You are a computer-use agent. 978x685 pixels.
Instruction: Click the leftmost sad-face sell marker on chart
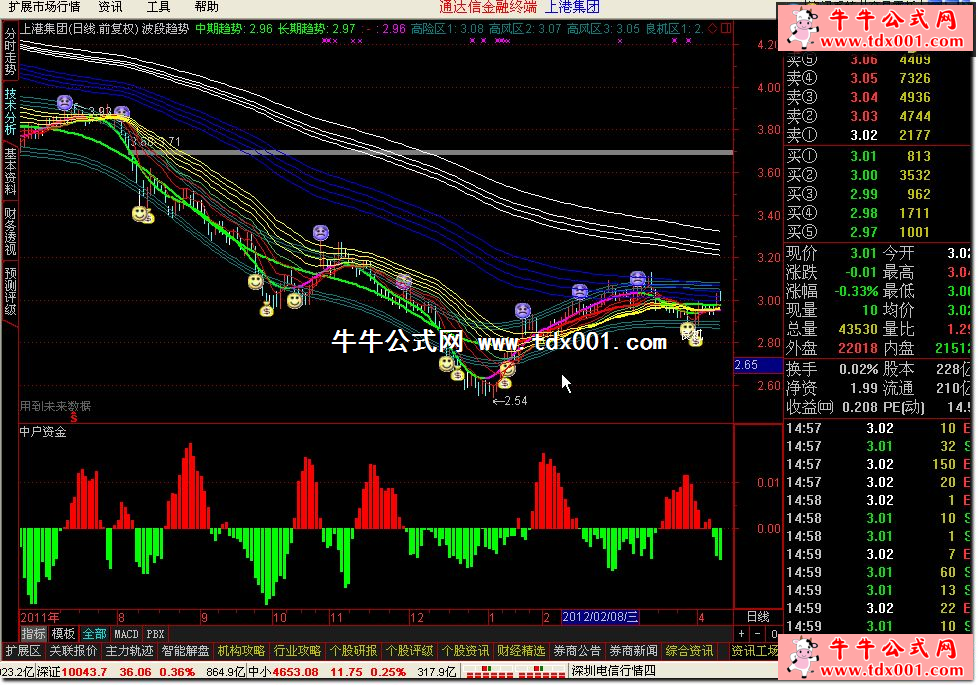[x=65, y=102]
